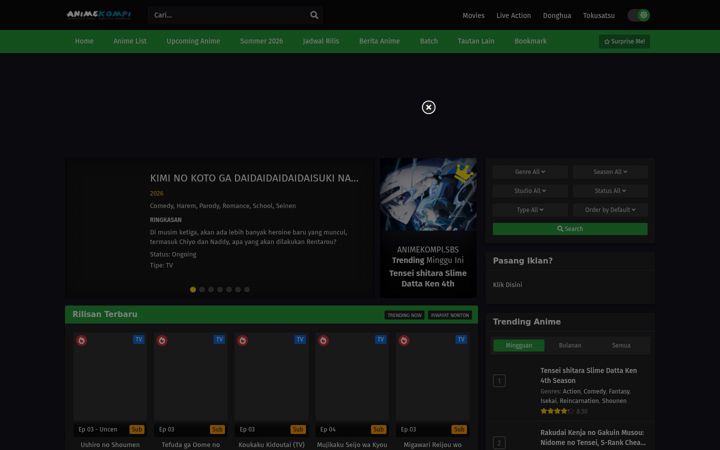720x450 pixels.
Task: Click TV badge on Ushiro no Shoumen card
Action: pos(139,339)
